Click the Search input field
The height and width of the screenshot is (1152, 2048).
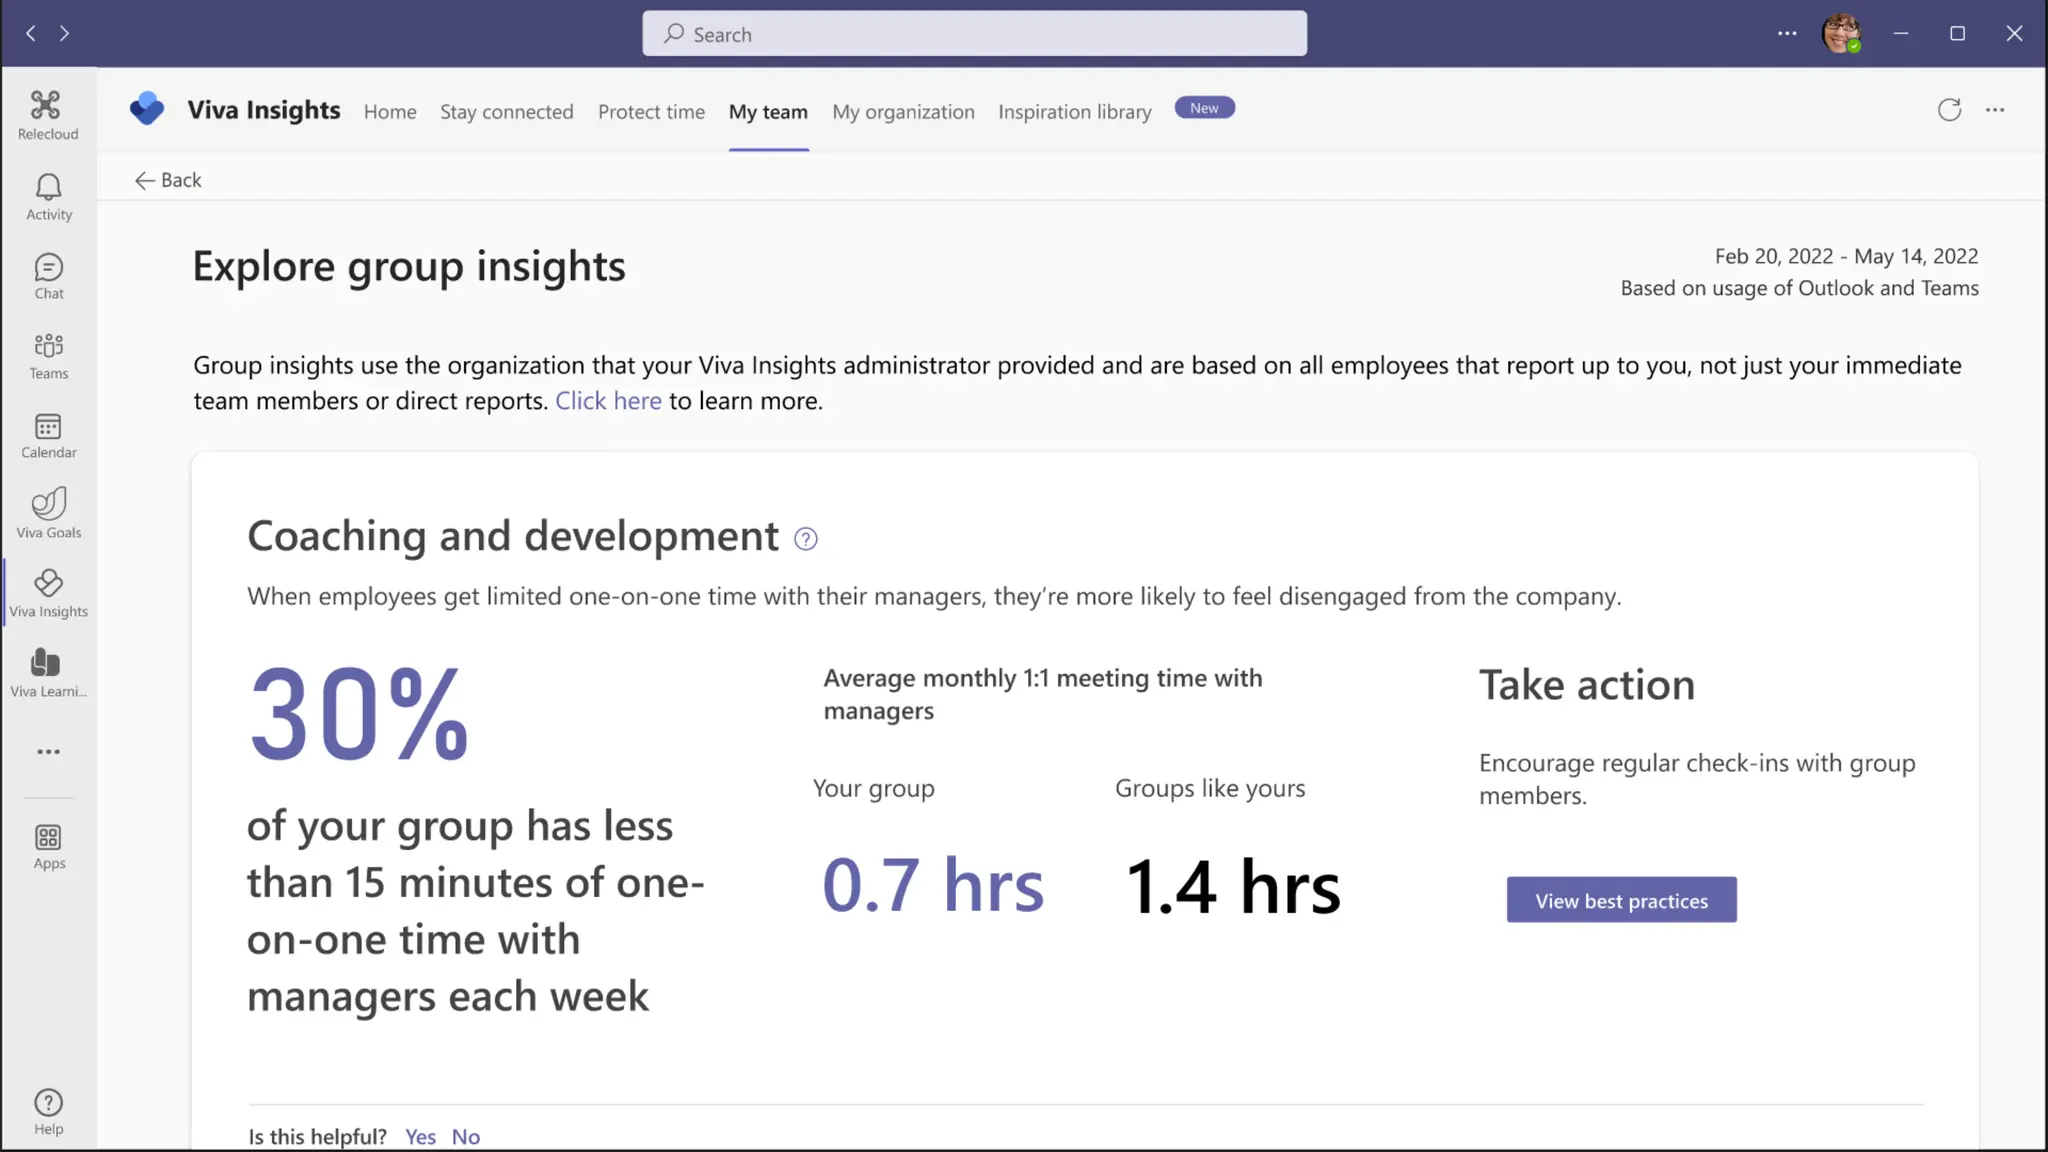(x=974, y=34)
